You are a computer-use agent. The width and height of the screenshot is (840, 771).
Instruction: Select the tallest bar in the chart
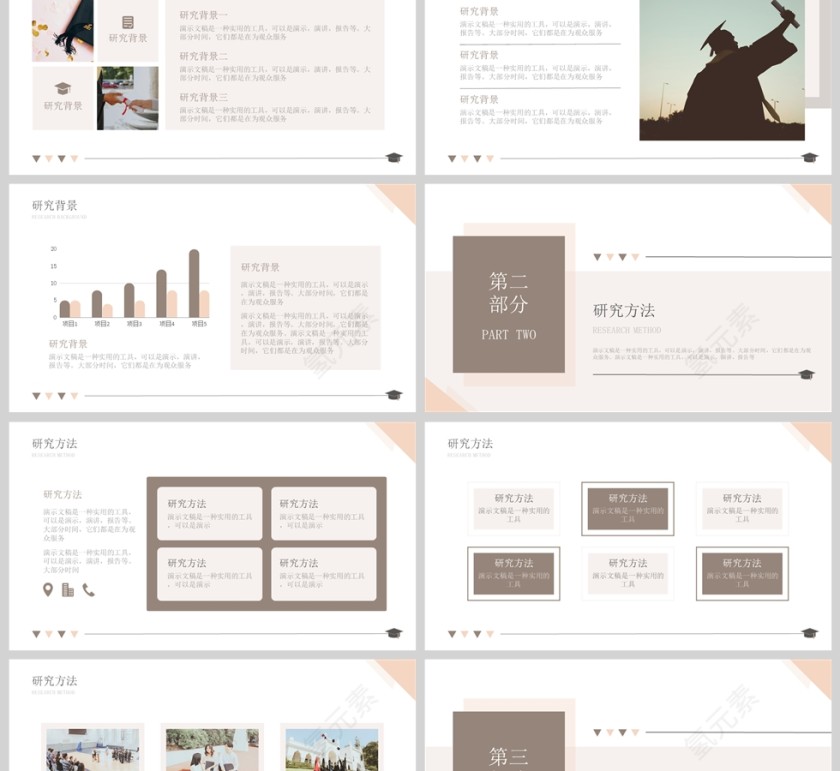point(194,283)
